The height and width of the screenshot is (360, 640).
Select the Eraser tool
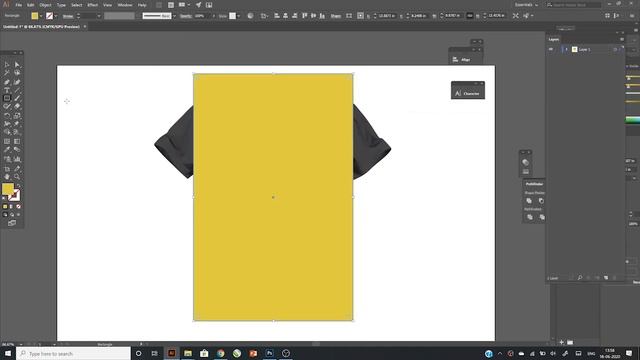pos(17,106)
